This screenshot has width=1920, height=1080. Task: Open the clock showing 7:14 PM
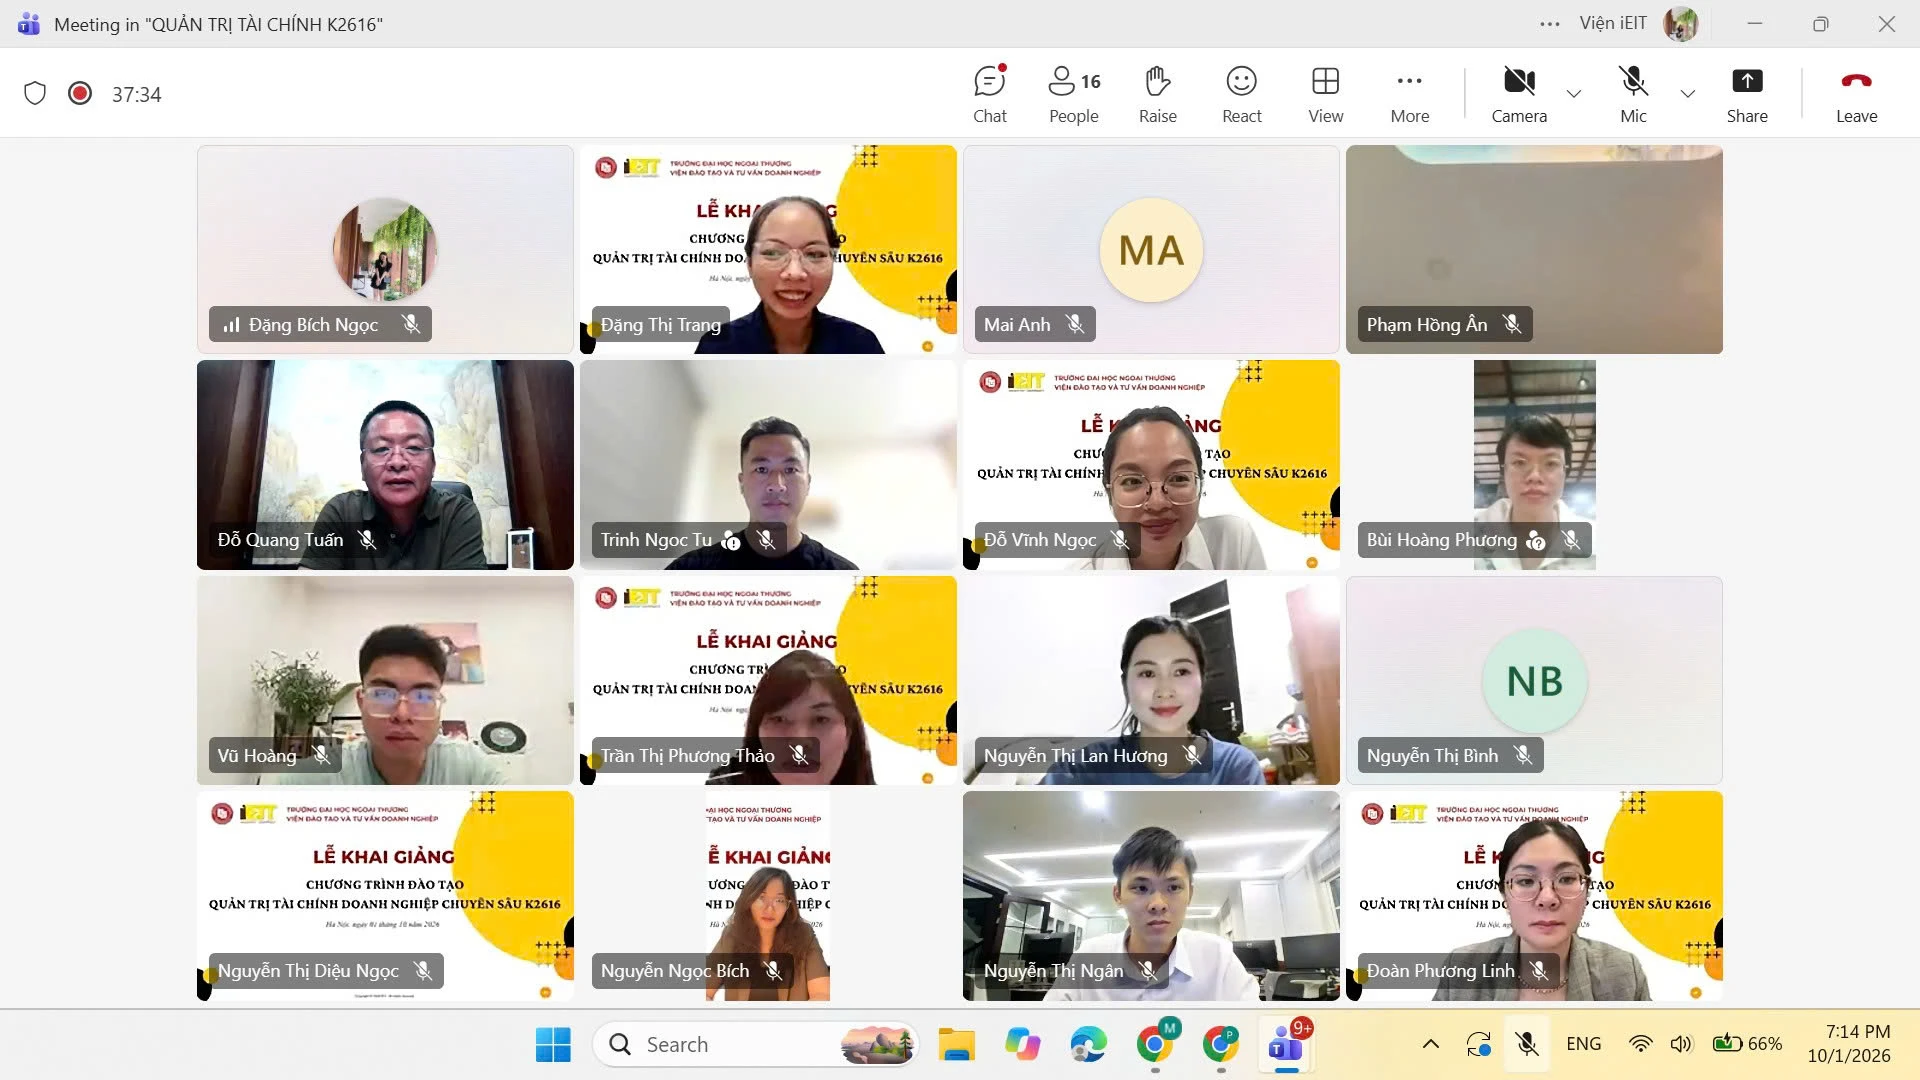tap(1849, 1044)
